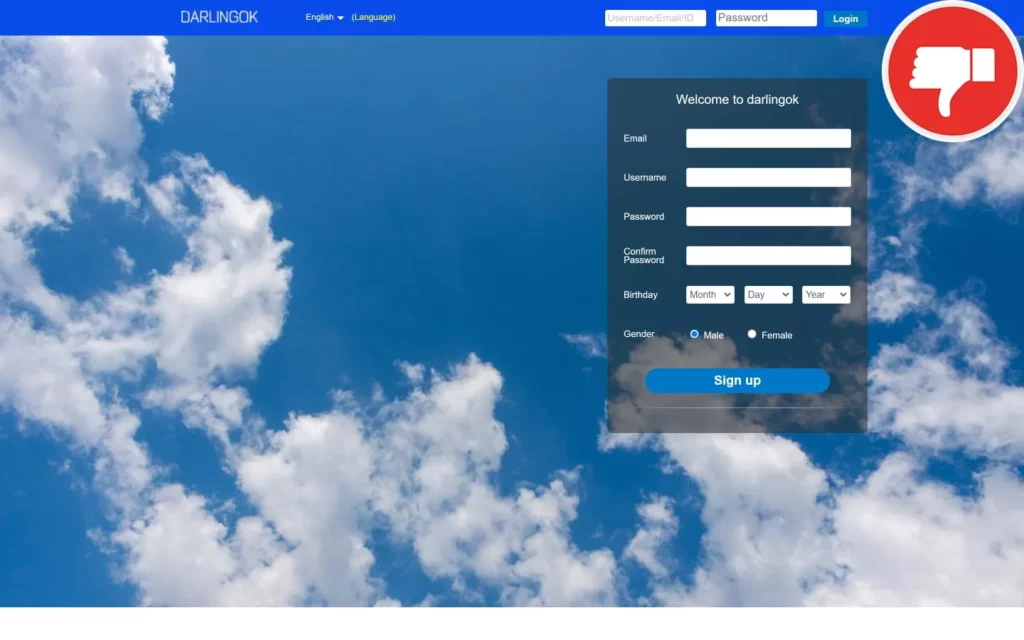The image size is (1024, 640).
Task: Open the birthday Day dropdown
Action: click(768, 295)
